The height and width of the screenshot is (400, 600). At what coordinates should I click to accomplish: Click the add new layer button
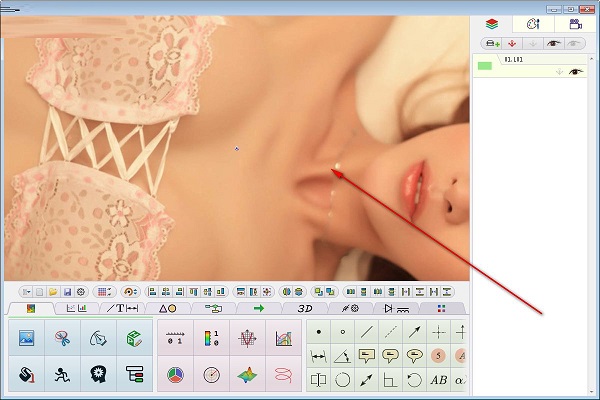click(x=492, y=44)
